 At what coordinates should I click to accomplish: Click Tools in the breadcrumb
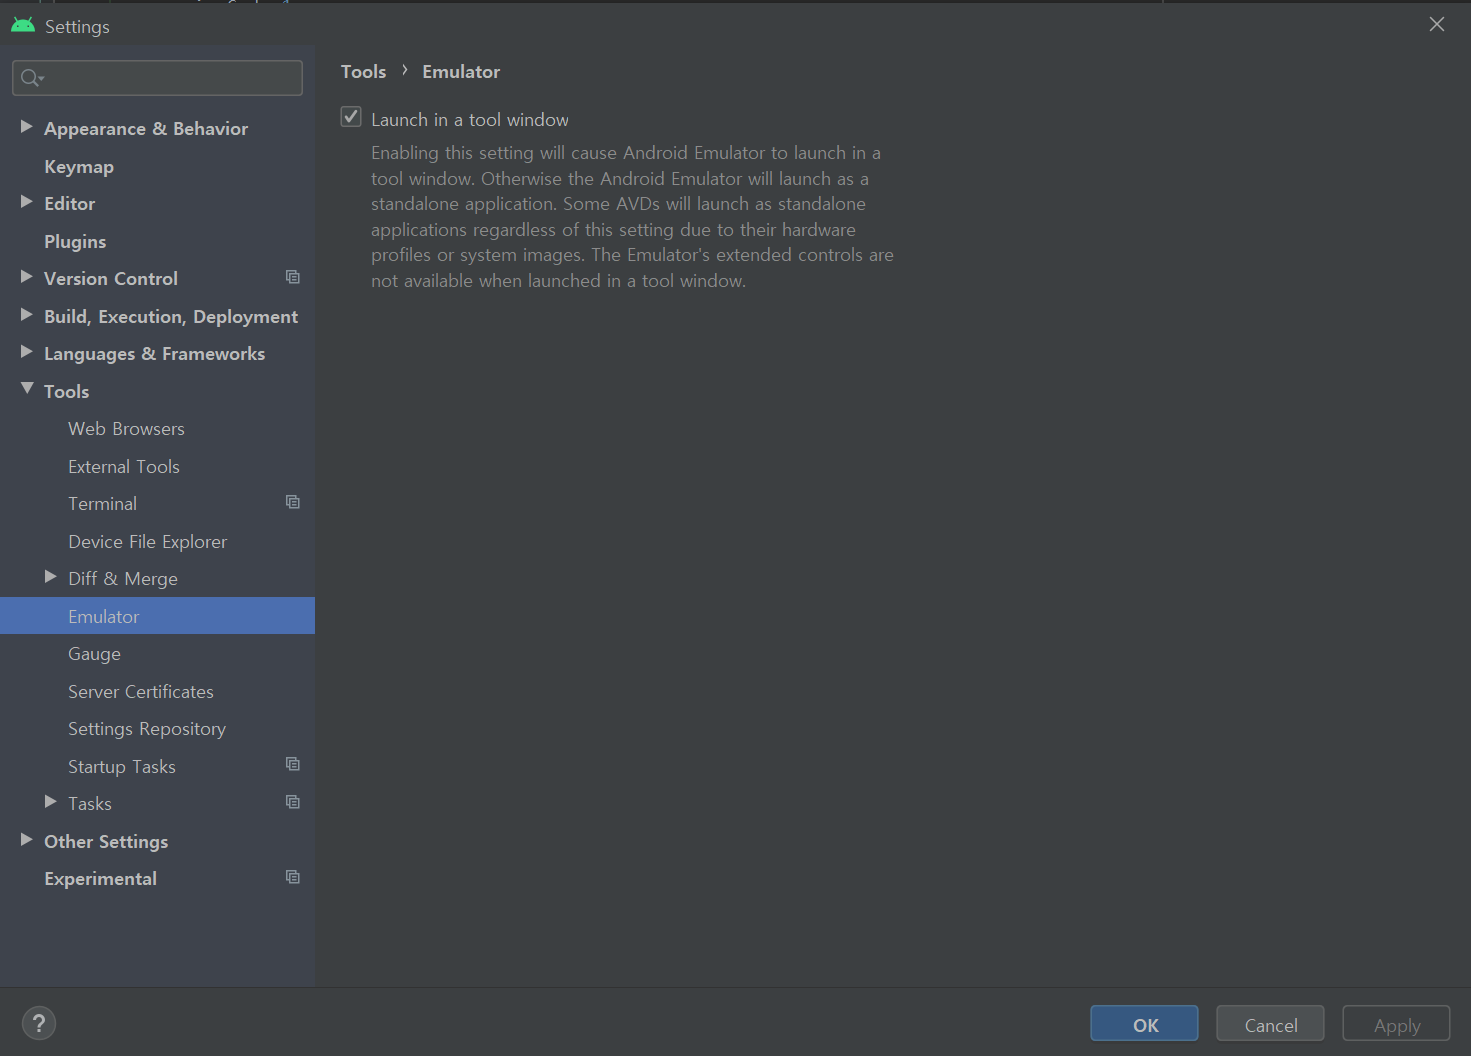pyautogui.click(x=363, y=71)
